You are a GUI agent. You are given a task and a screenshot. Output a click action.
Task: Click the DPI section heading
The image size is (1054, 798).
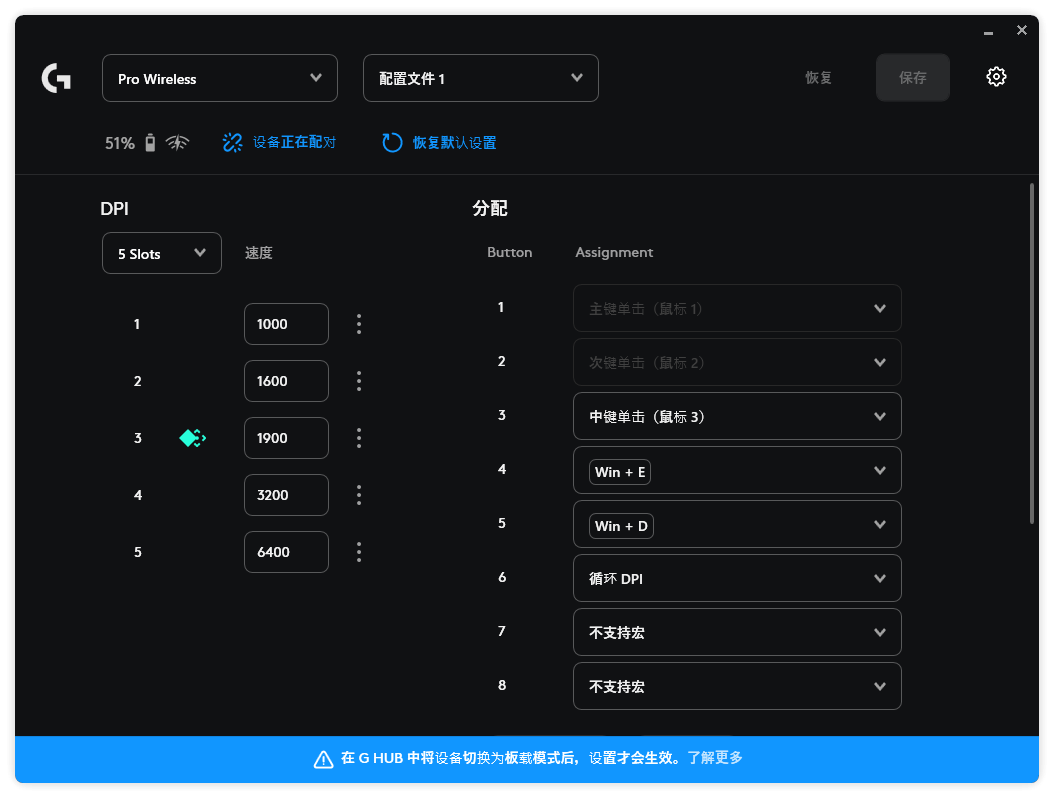[114, 209]
